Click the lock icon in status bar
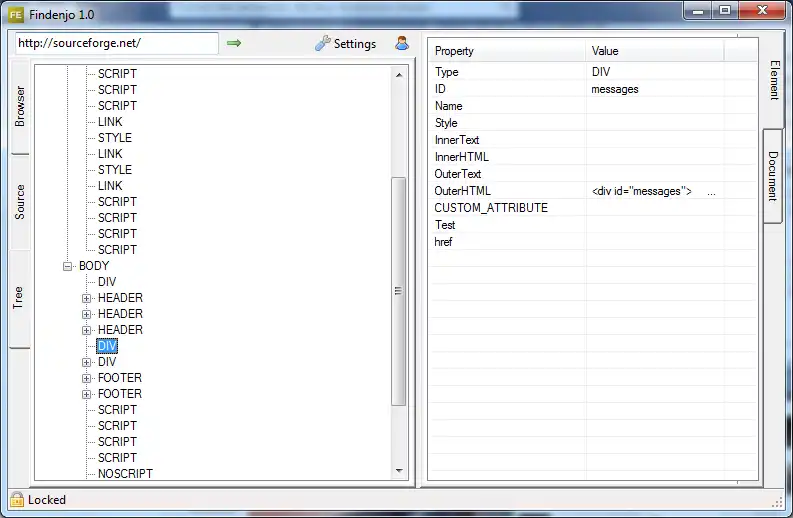The width and height of the screenshot is (793, 518). [x=17, y=499]
